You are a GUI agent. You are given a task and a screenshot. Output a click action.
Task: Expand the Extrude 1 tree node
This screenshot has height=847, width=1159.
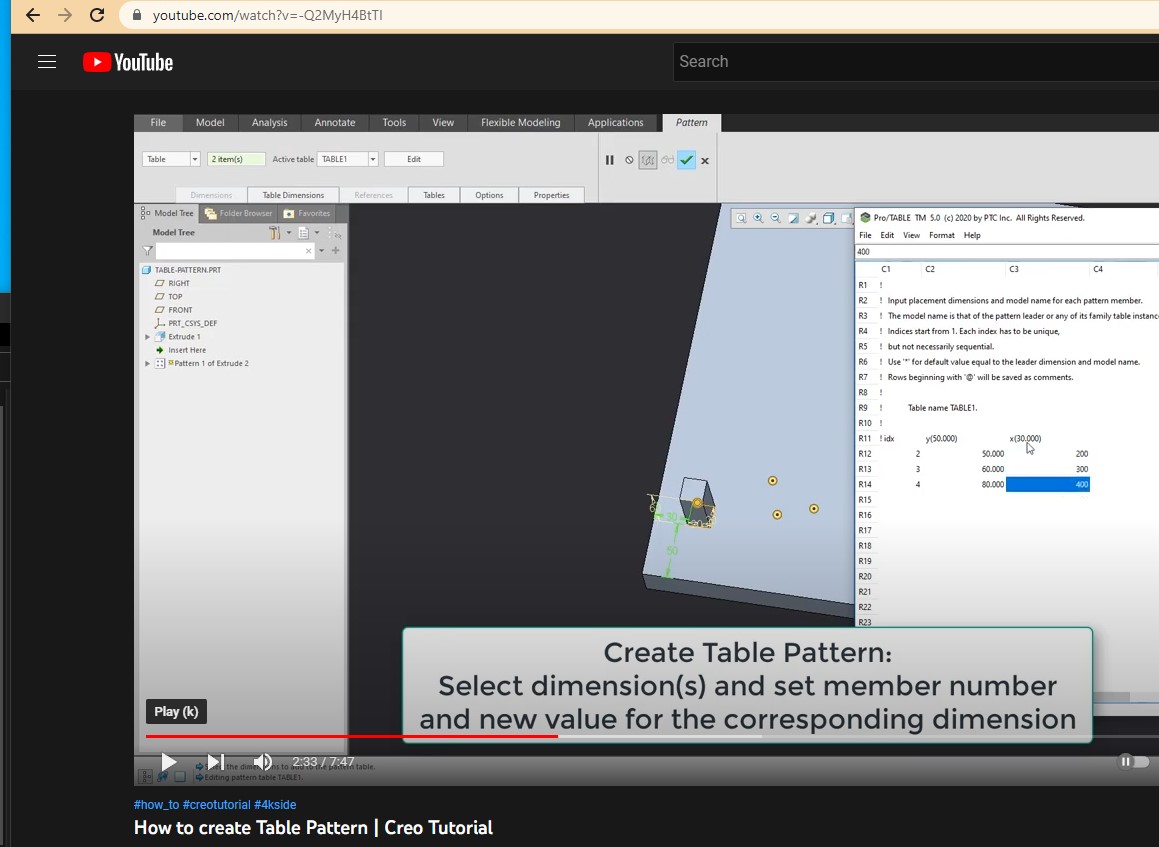[x=147, y=336]
